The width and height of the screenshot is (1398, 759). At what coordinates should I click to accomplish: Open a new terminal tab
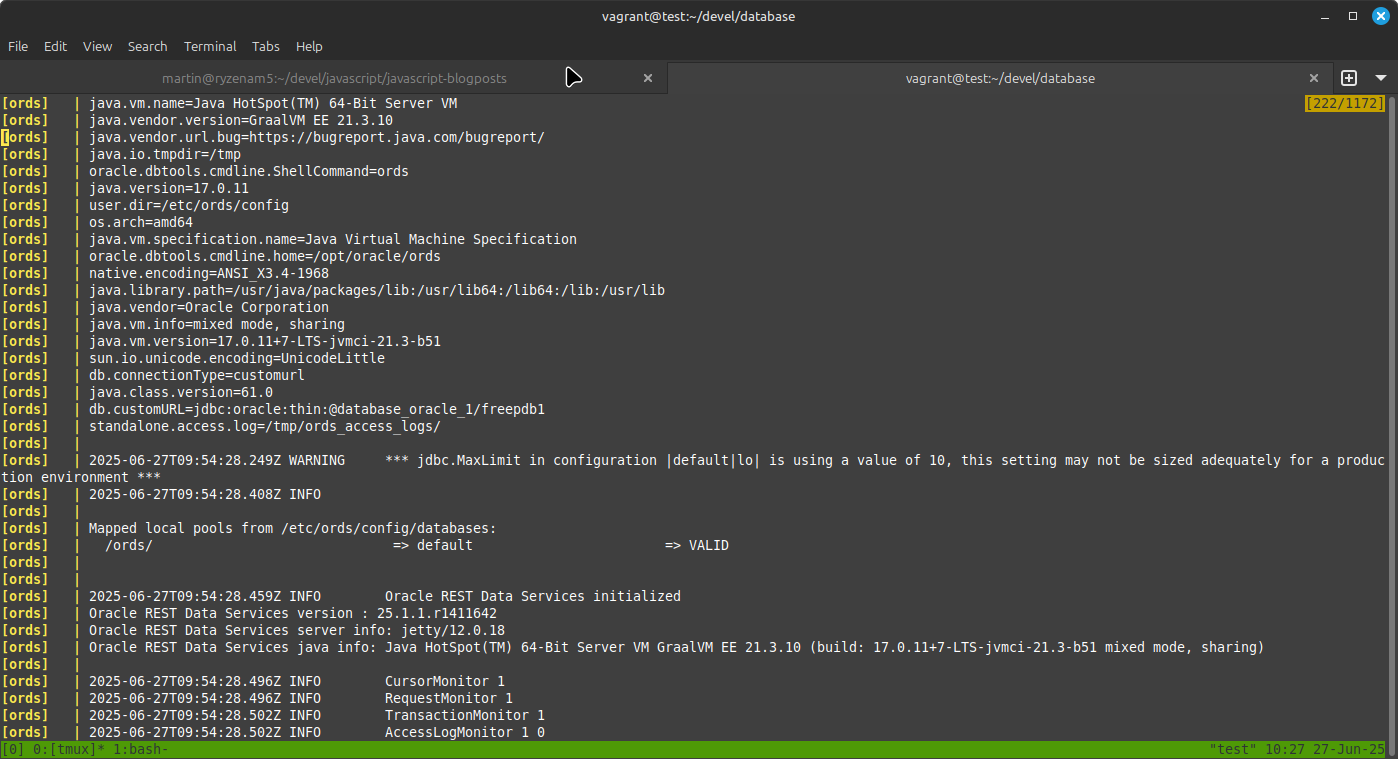[1349, 78]
